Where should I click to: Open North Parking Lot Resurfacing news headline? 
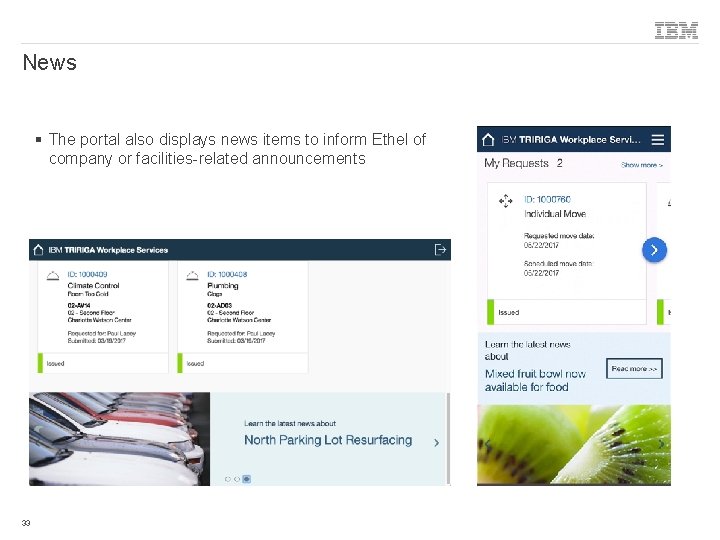(328, 440)
